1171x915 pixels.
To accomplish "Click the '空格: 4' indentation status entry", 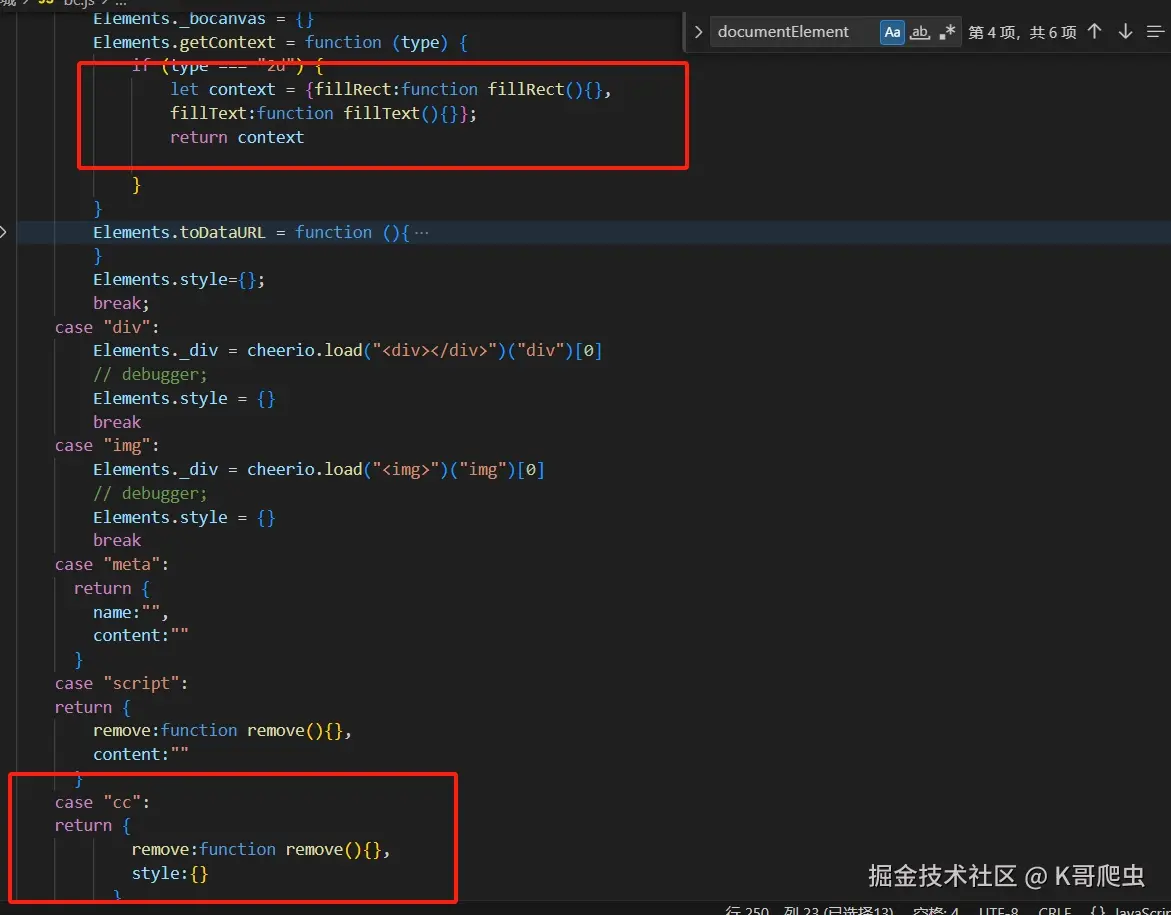I will (x=937, y=911).
